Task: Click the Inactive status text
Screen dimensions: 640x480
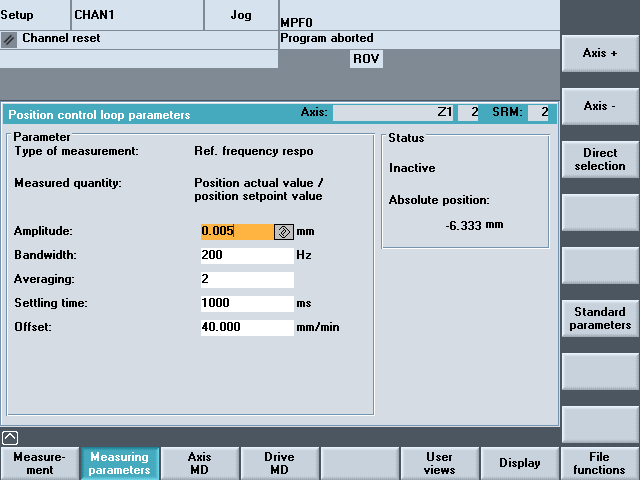Action: (412, 168)
